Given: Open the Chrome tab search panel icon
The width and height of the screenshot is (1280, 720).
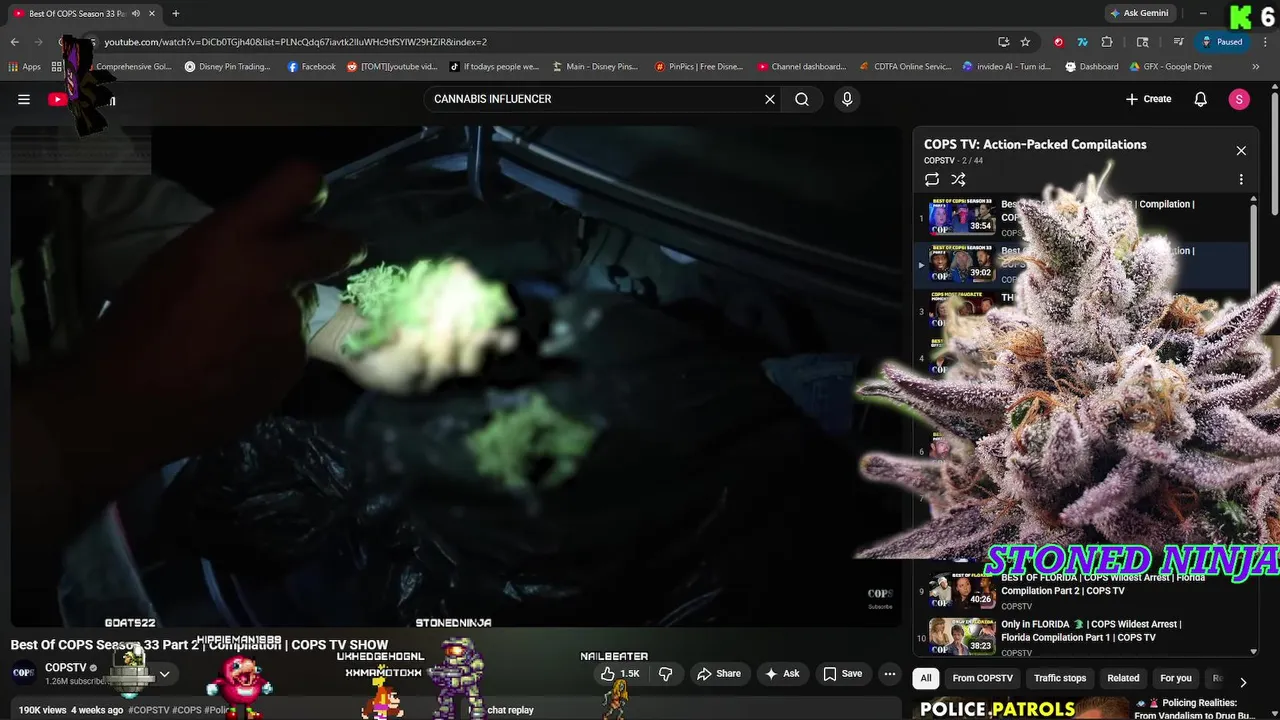Looking at the screenshot, I should 1143,42.
